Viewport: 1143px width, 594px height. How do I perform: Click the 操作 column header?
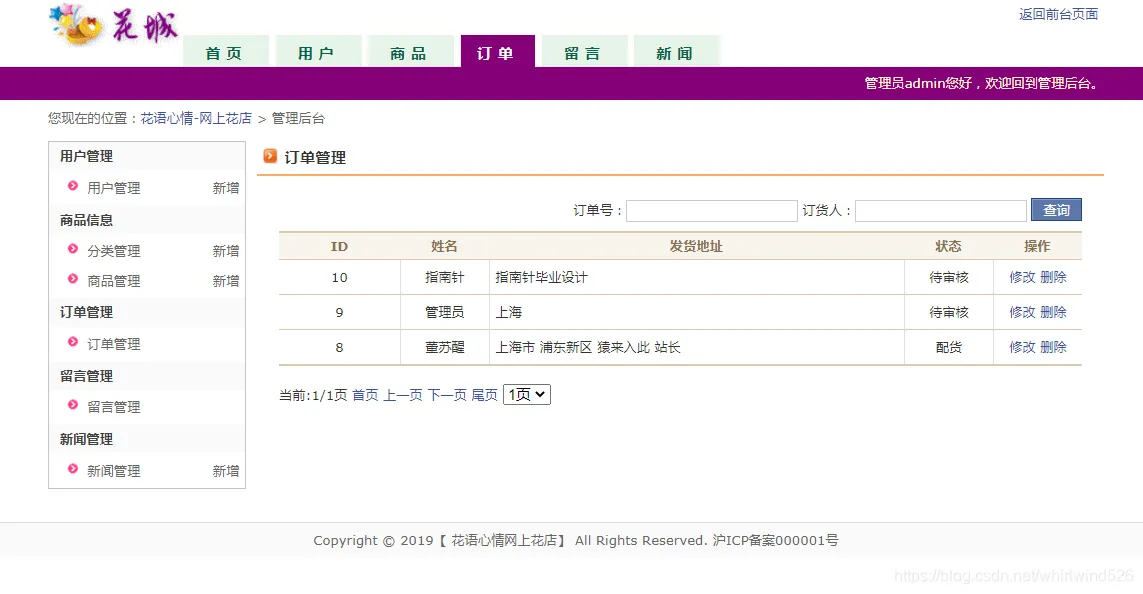1037,246
